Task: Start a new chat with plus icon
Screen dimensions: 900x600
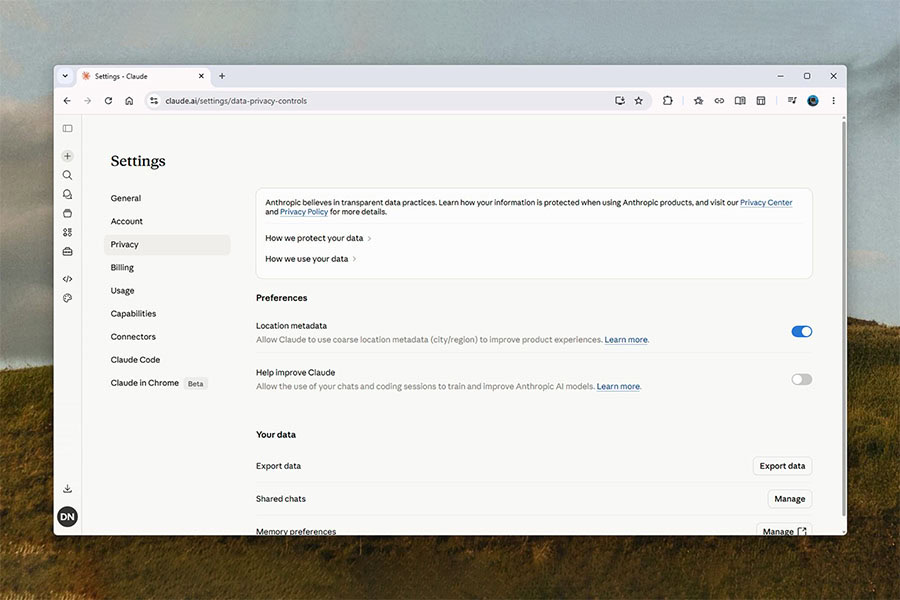Action: (x=67, y=156)
